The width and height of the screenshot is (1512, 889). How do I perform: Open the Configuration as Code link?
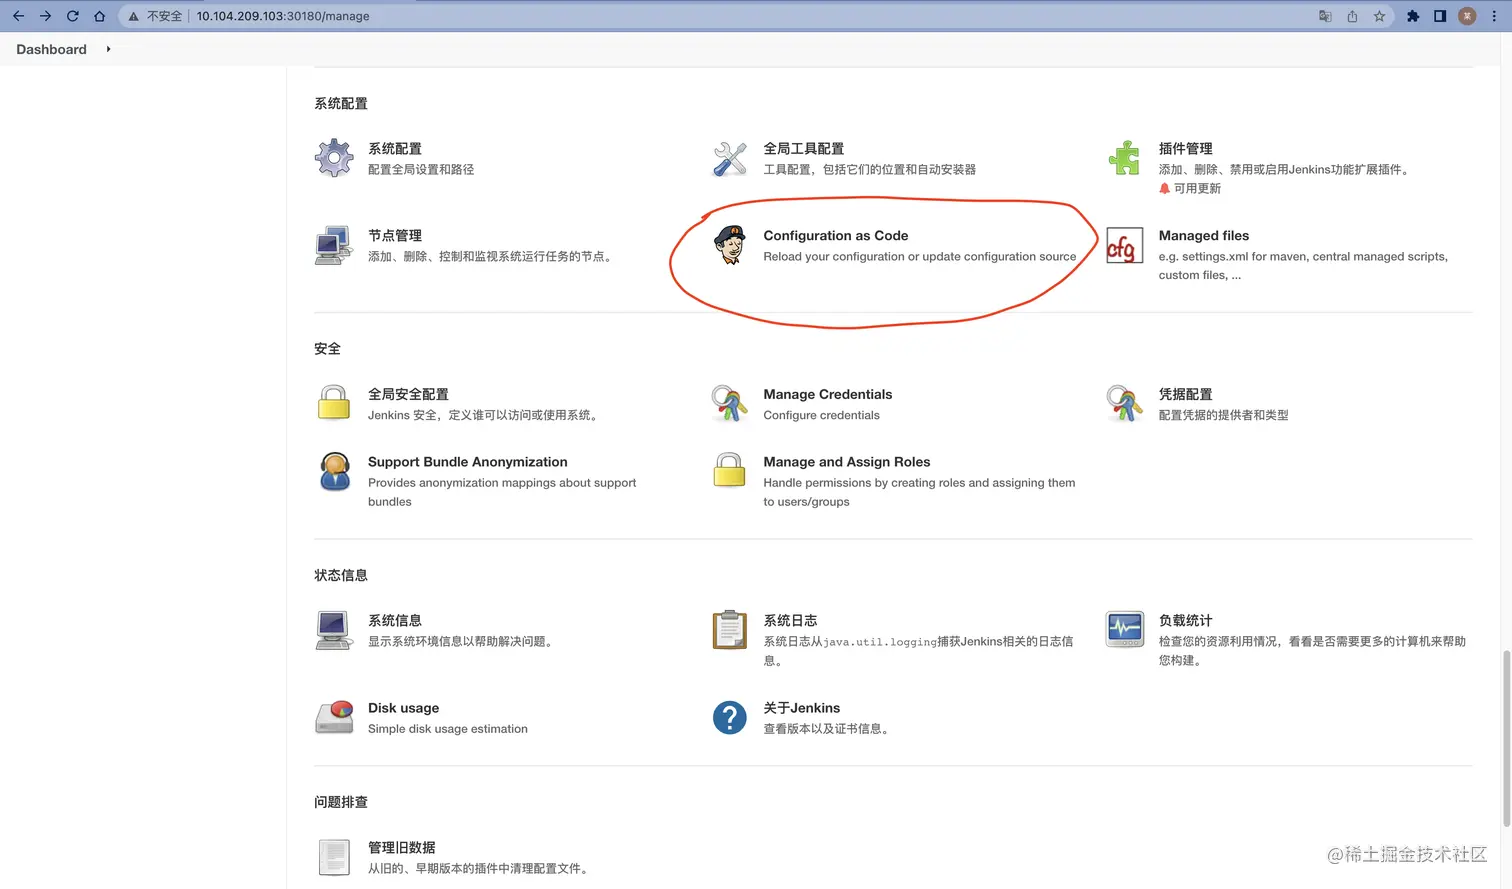835,235
